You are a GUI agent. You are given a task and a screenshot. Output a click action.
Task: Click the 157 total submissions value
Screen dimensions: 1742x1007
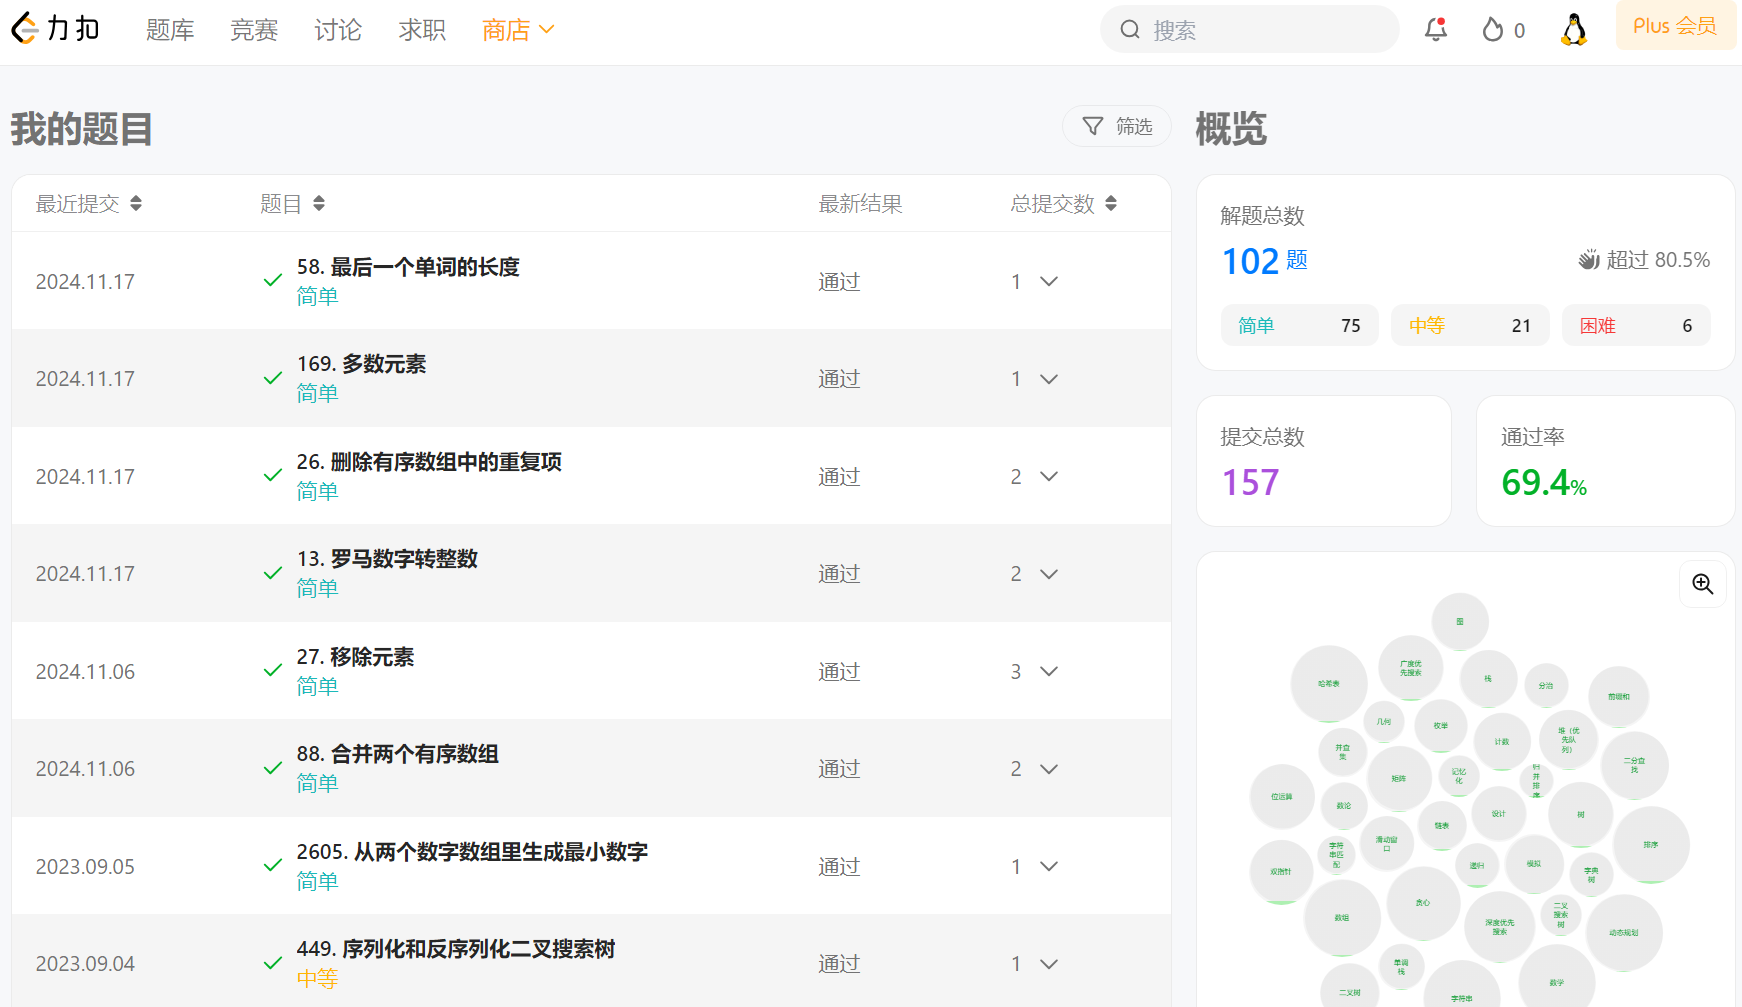tap(1250, 483)
